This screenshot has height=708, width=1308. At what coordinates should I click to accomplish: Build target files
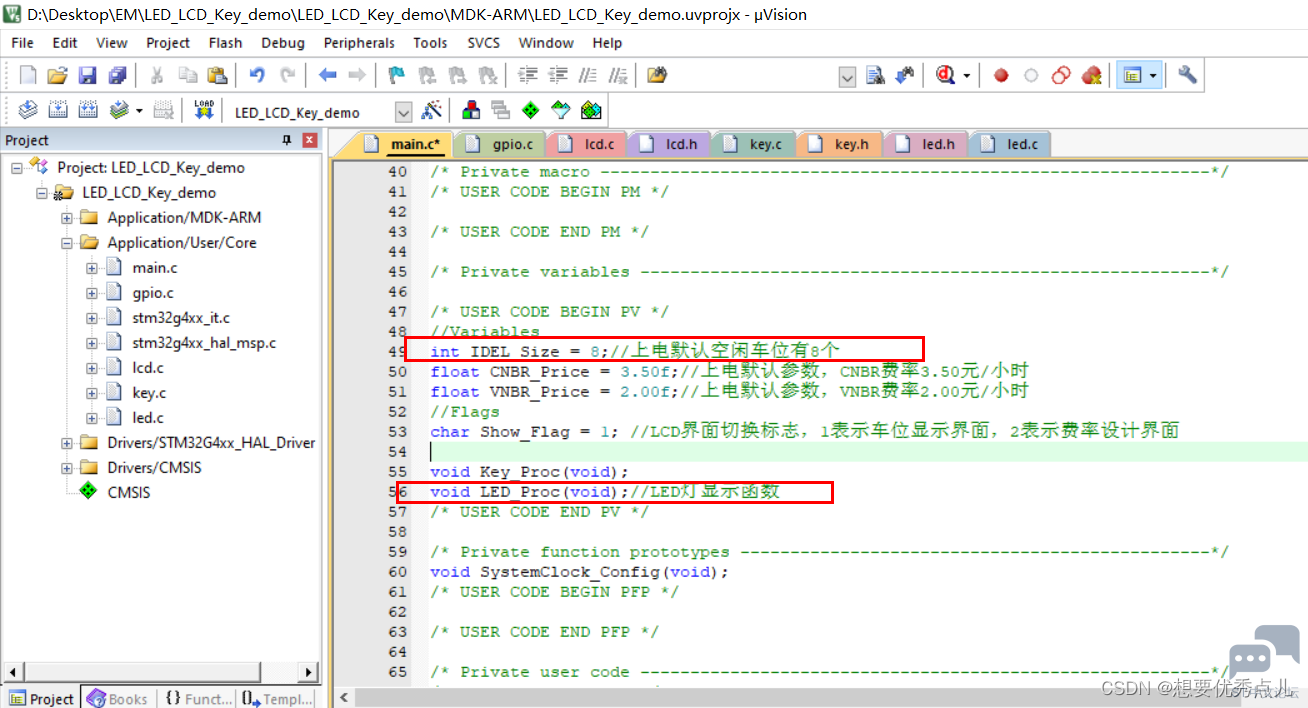point(58,110)
